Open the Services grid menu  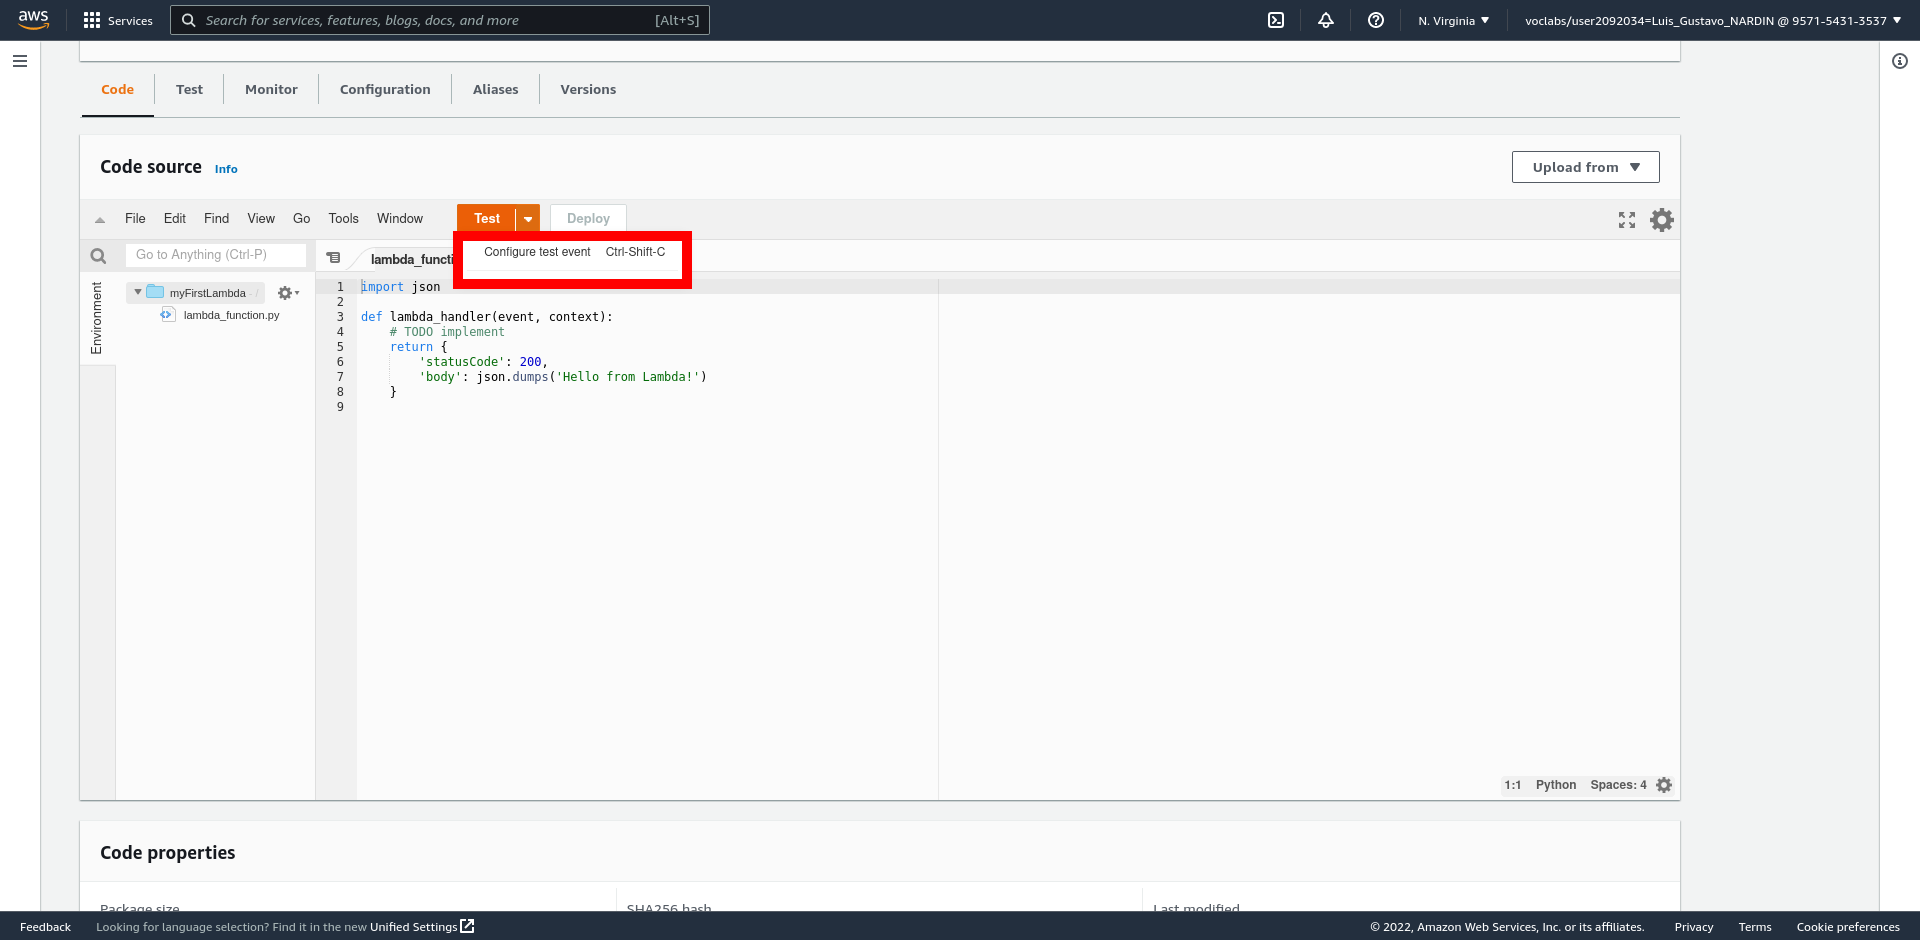(x=118, y=20)
